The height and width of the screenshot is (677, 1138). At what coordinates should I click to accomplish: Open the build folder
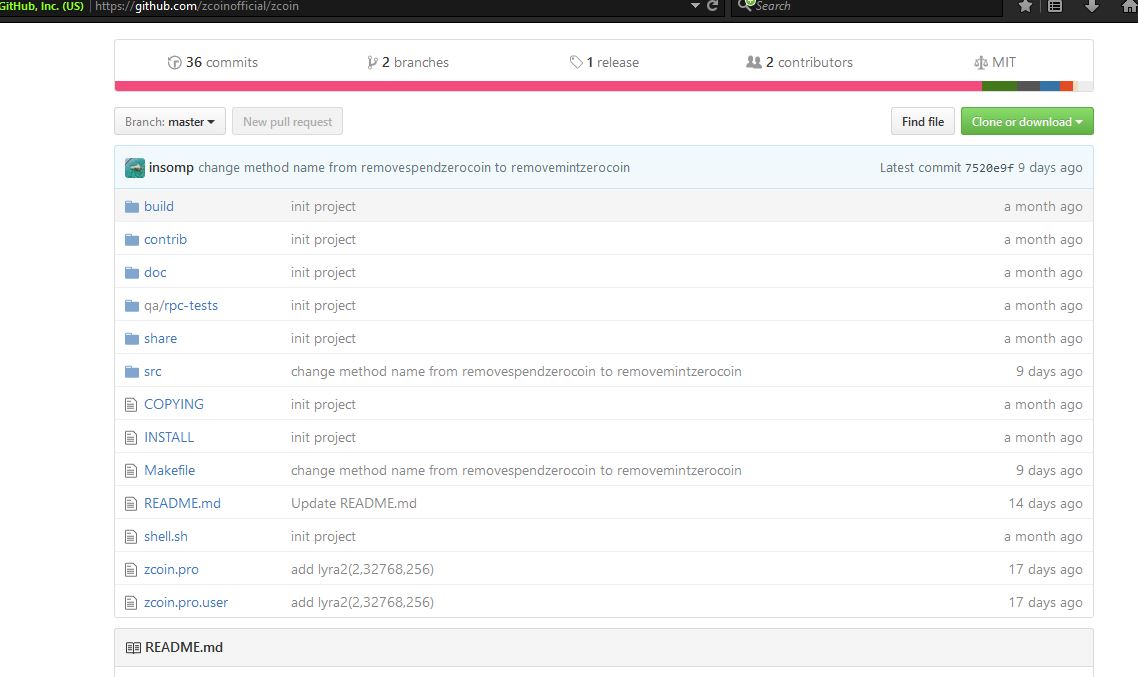(x=159, y=206)
